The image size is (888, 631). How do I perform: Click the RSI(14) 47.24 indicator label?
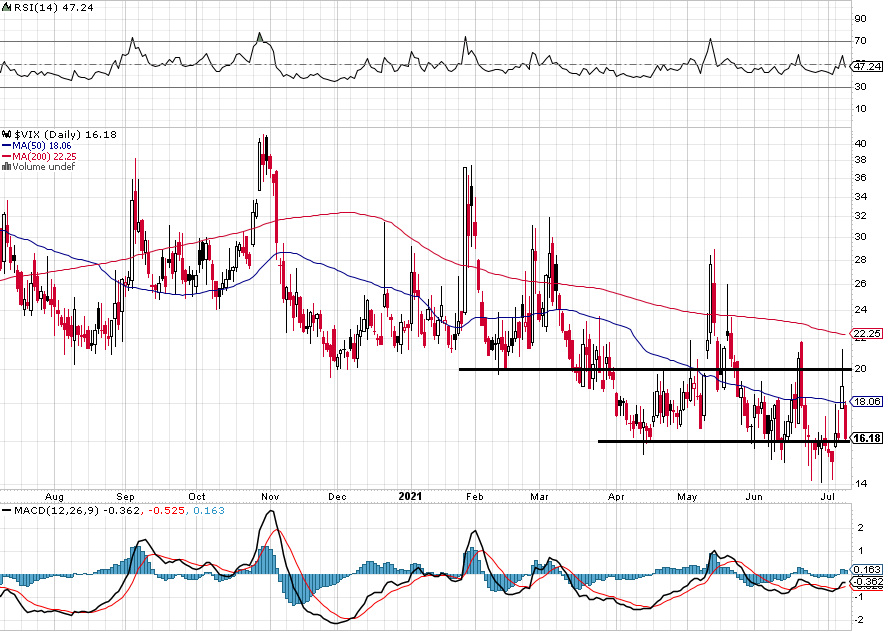tap(52, 7)
